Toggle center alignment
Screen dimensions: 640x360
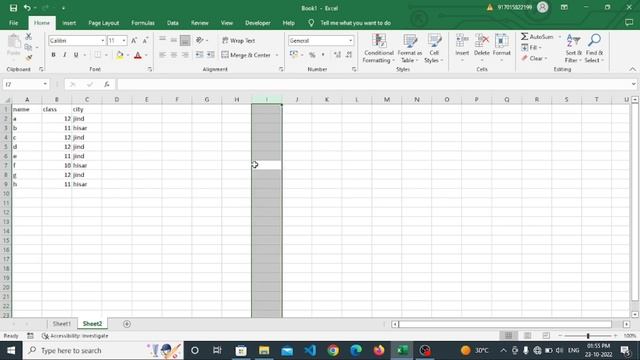[174, 55]
